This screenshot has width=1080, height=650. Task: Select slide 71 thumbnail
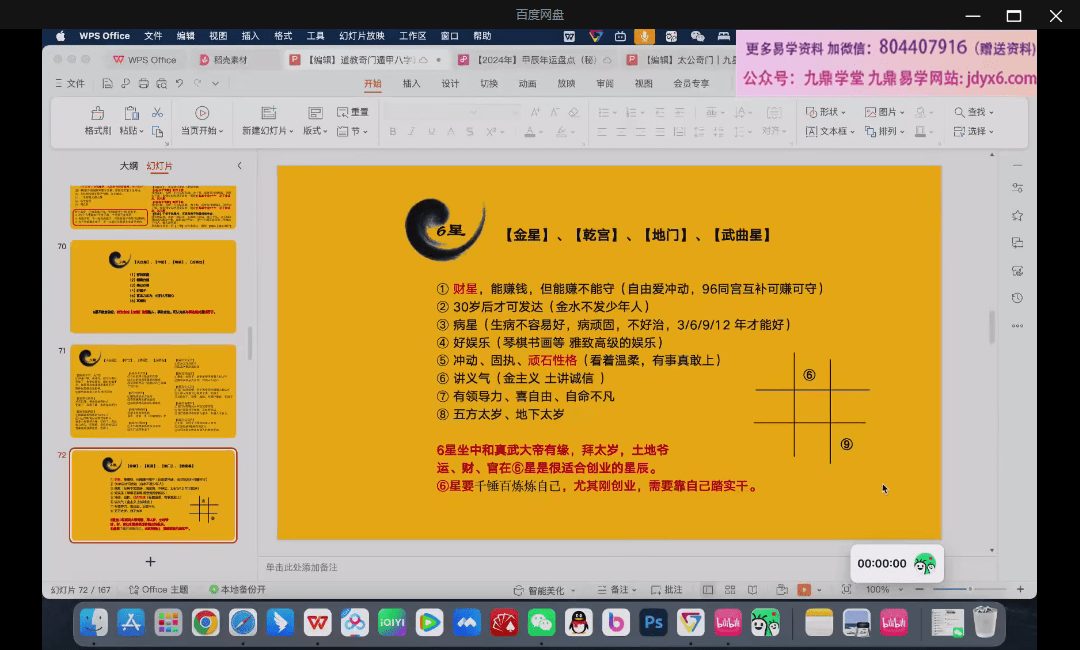153,391
